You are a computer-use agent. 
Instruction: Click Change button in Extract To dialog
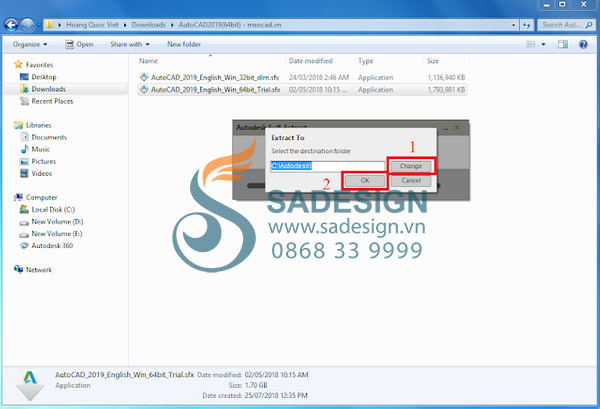411,166
